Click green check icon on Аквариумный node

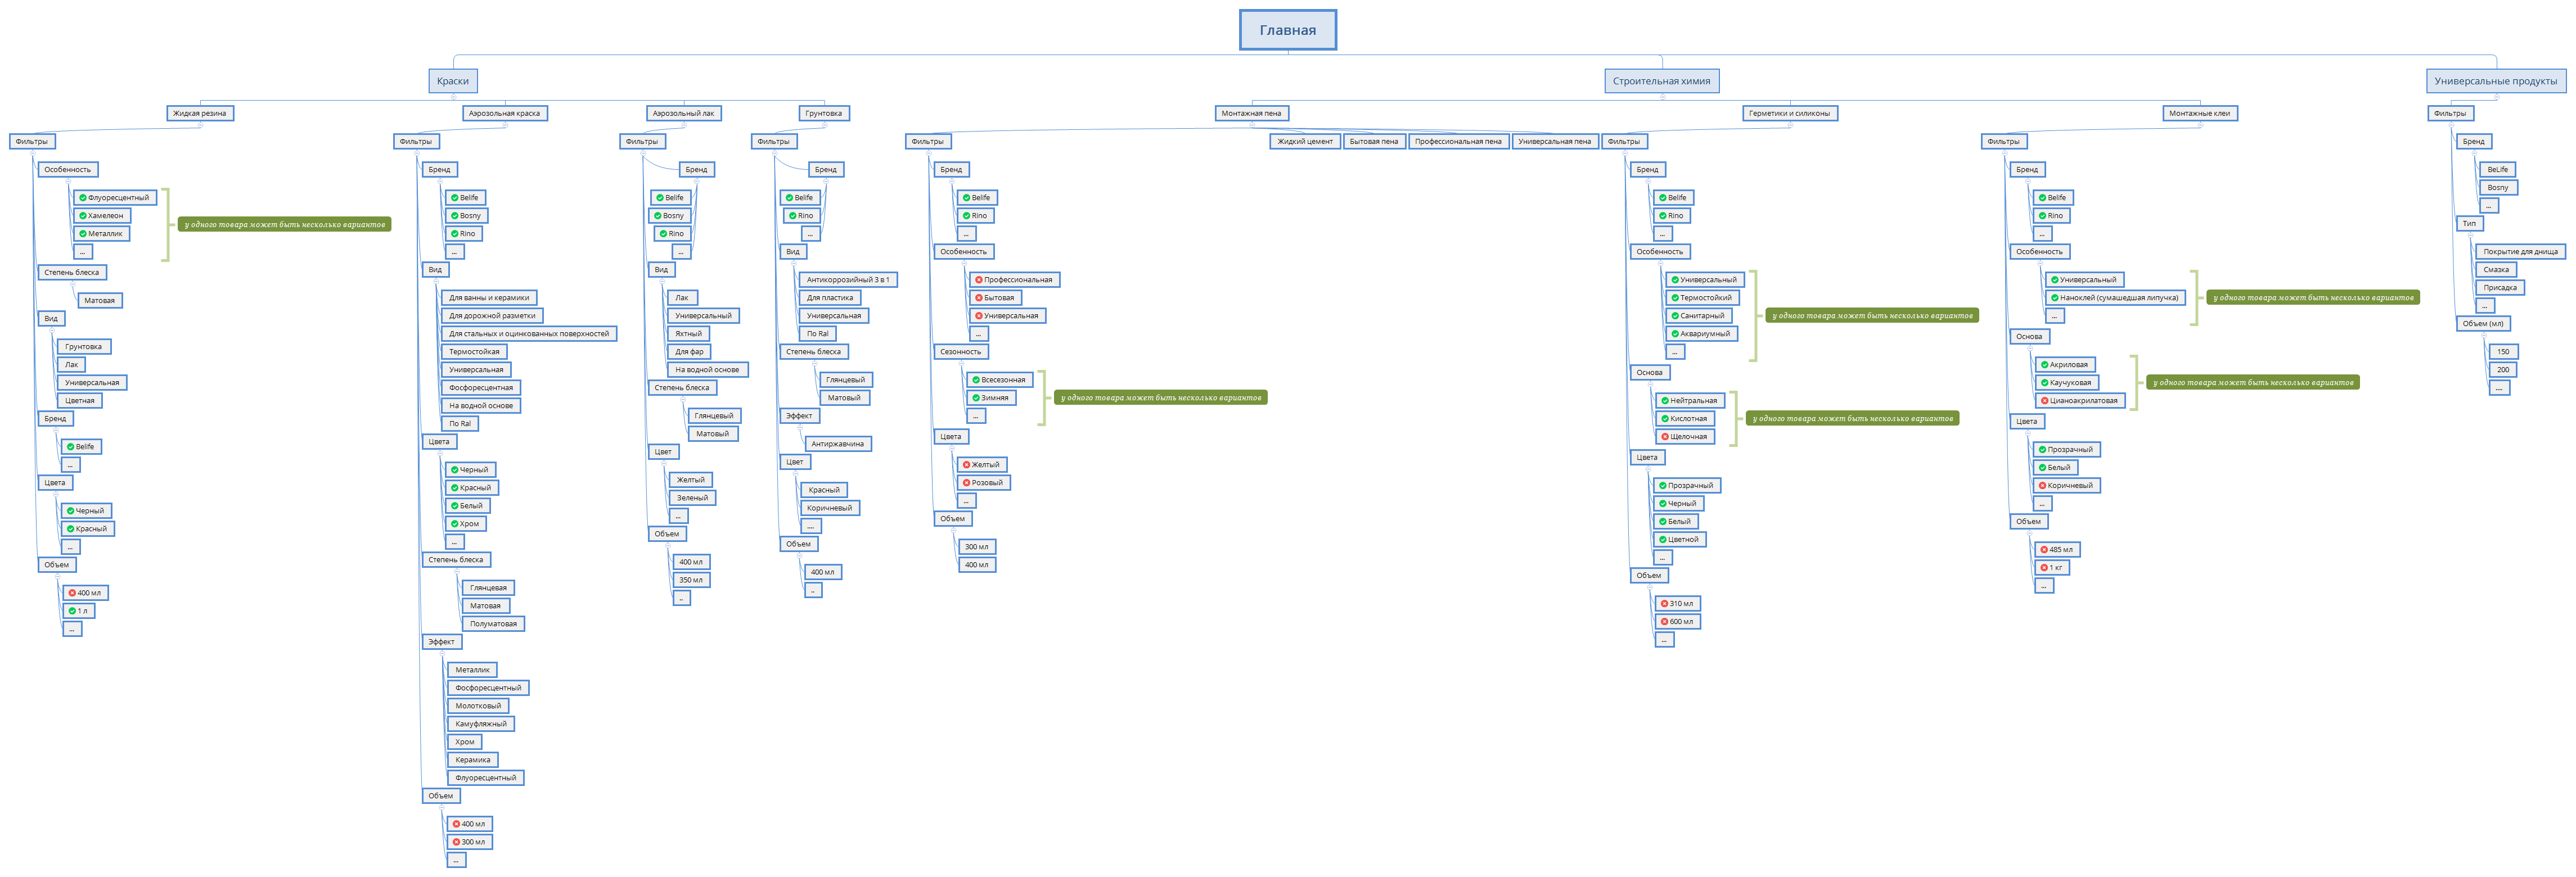[x=1675, y=334]
